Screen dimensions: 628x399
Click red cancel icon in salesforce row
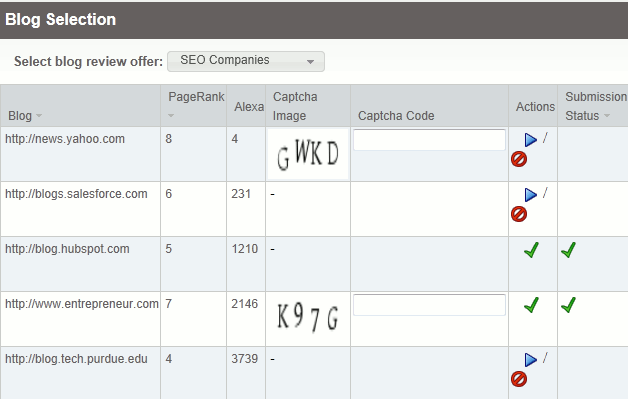pyautogui.click(x=519, y=214)
